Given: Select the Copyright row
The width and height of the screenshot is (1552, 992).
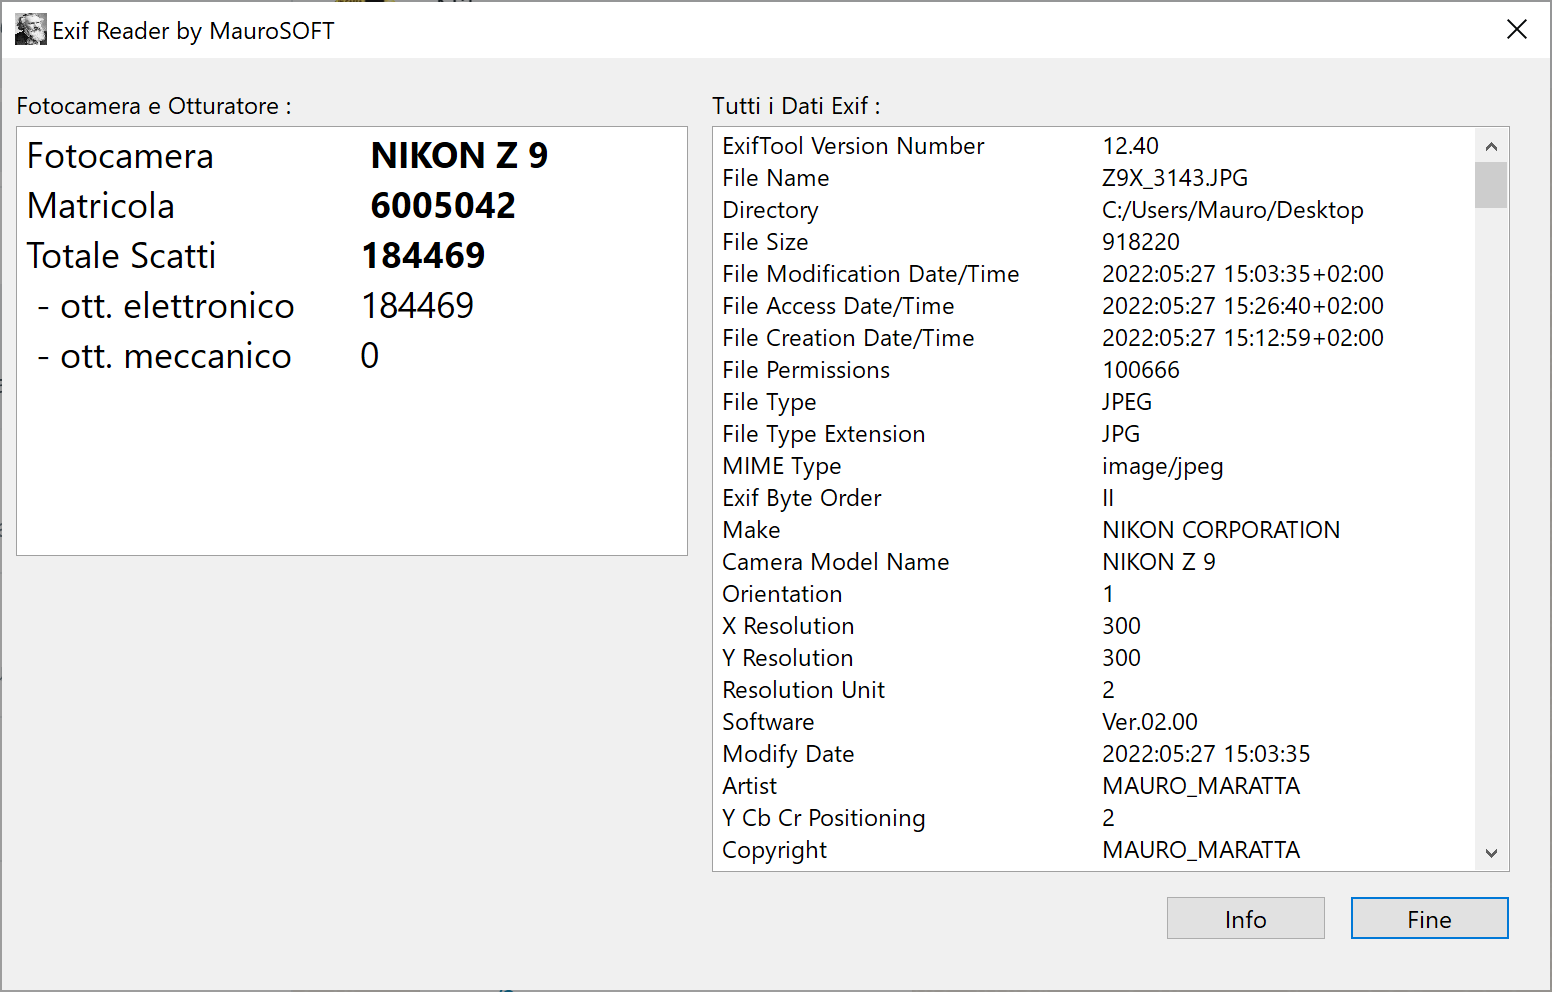Looking at the screenshot, I should point(1094,850).
